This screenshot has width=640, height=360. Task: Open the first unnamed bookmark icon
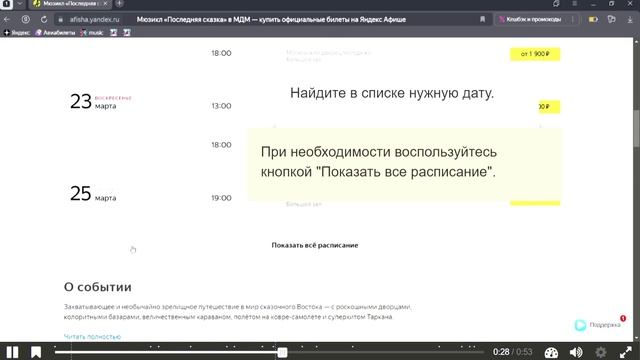coord(113,33)
